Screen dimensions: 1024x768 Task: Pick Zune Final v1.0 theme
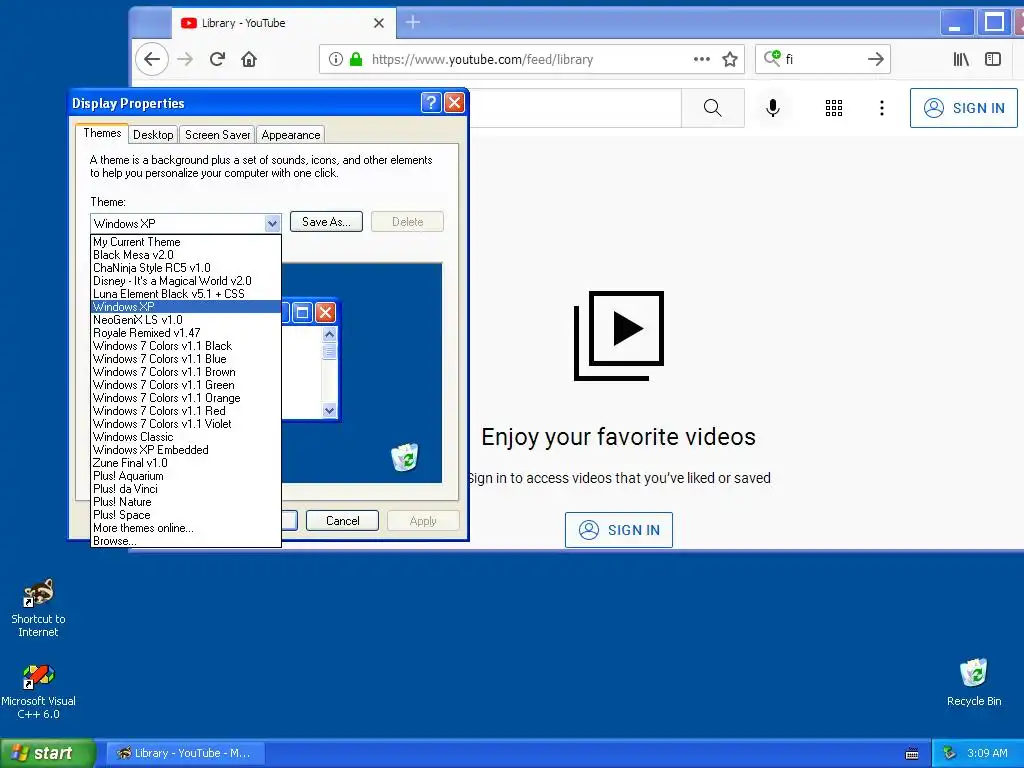click(185, 463)
